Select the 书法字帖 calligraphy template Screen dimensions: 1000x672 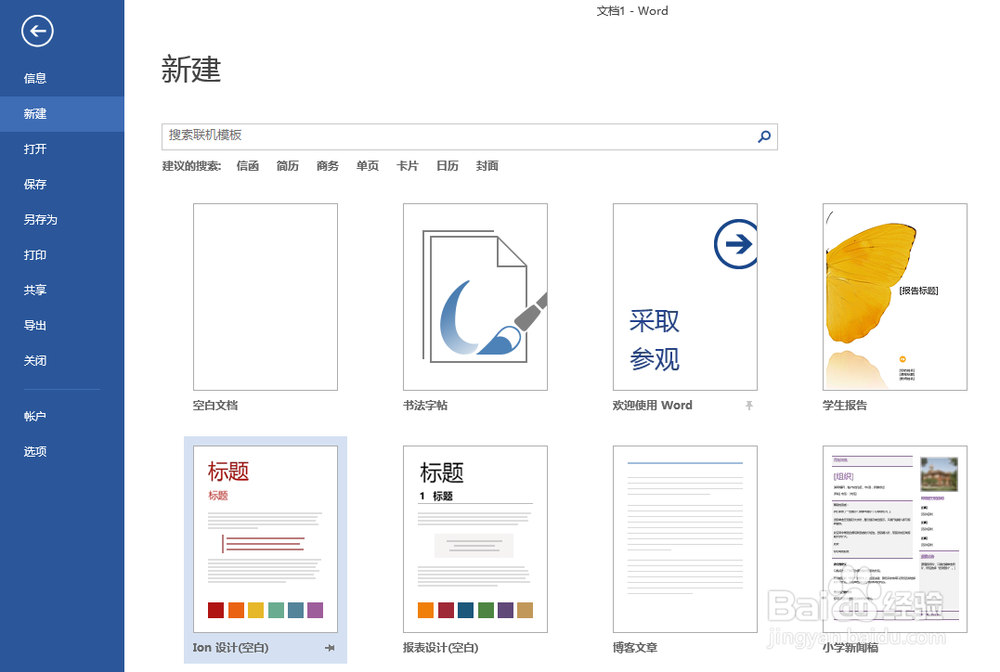[x=475, y=297]
